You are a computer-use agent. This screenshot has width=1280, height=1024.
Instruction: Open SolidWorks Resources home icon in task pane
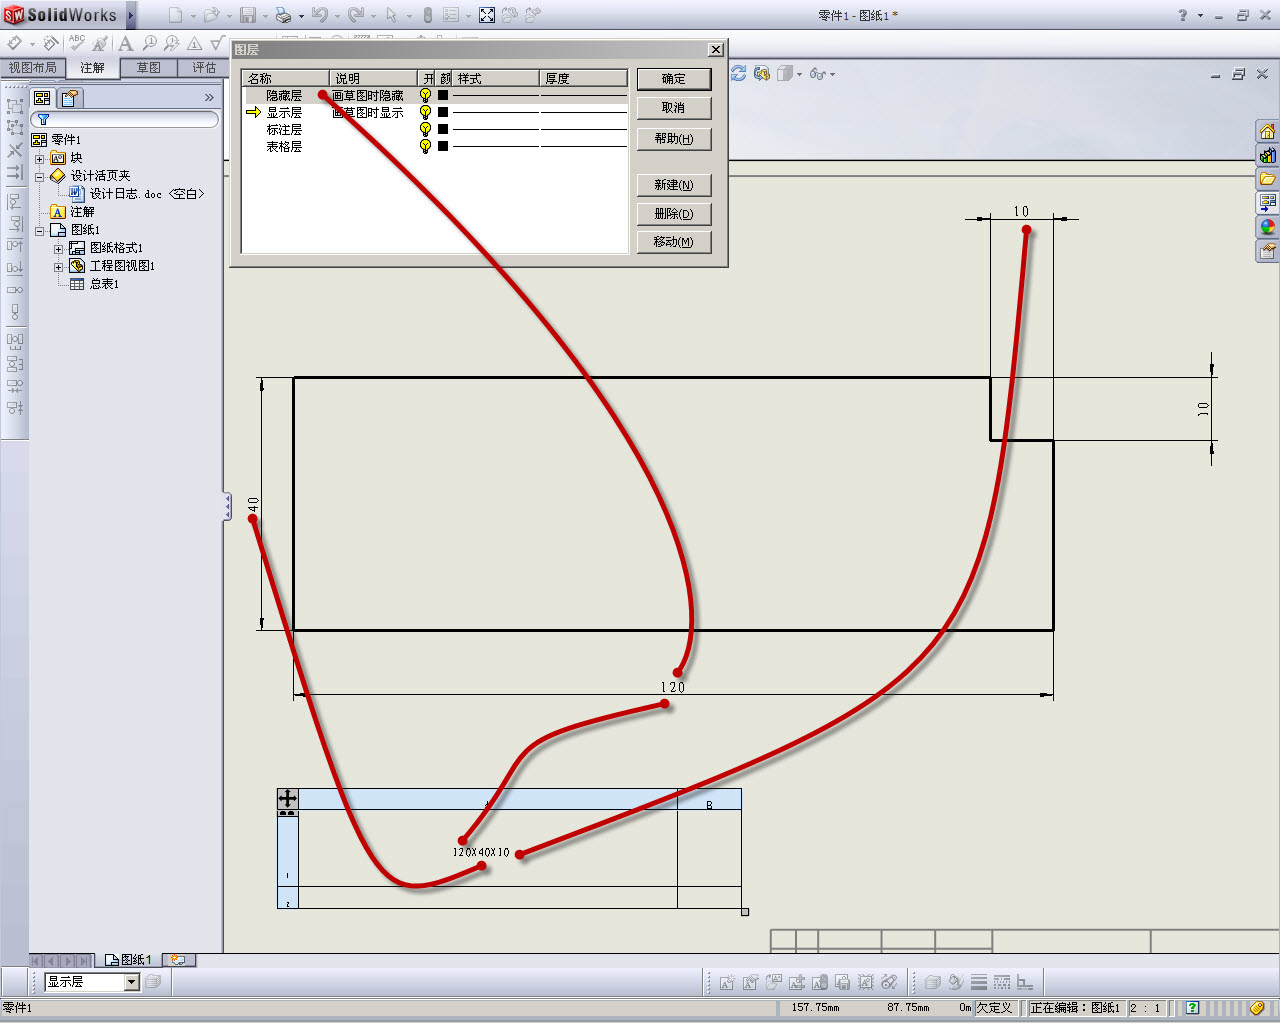tap(1268, 132)
